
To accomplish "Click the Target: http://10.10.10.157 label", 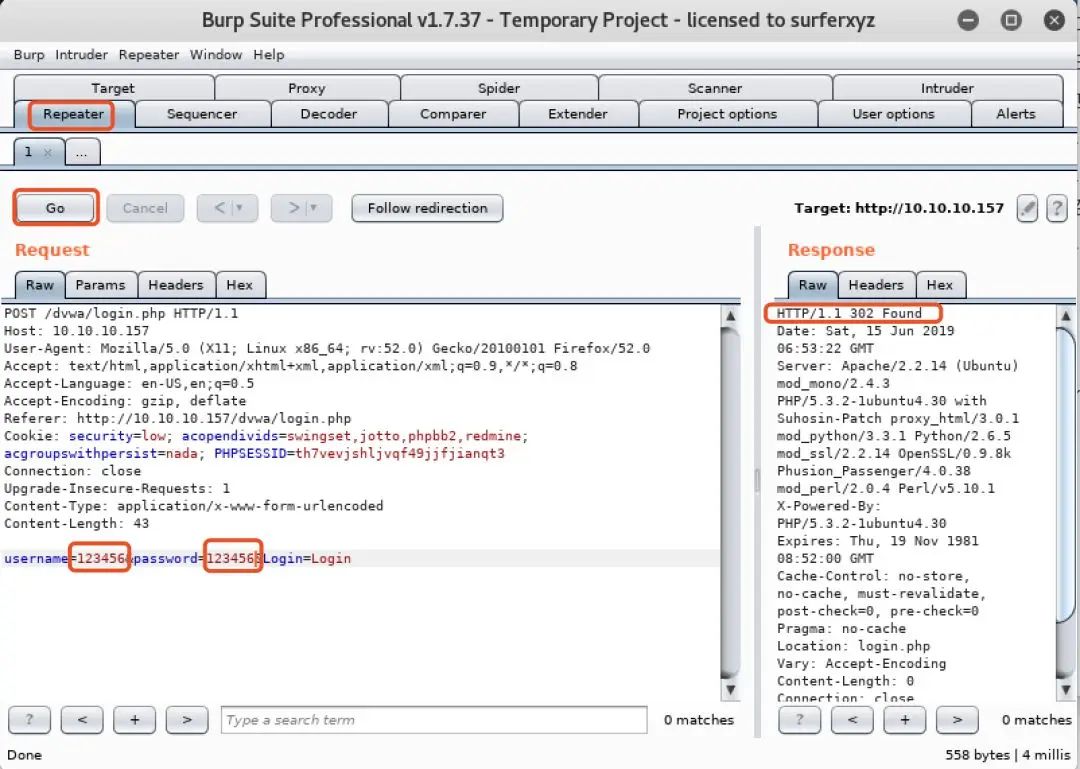I will click(899, 208).
